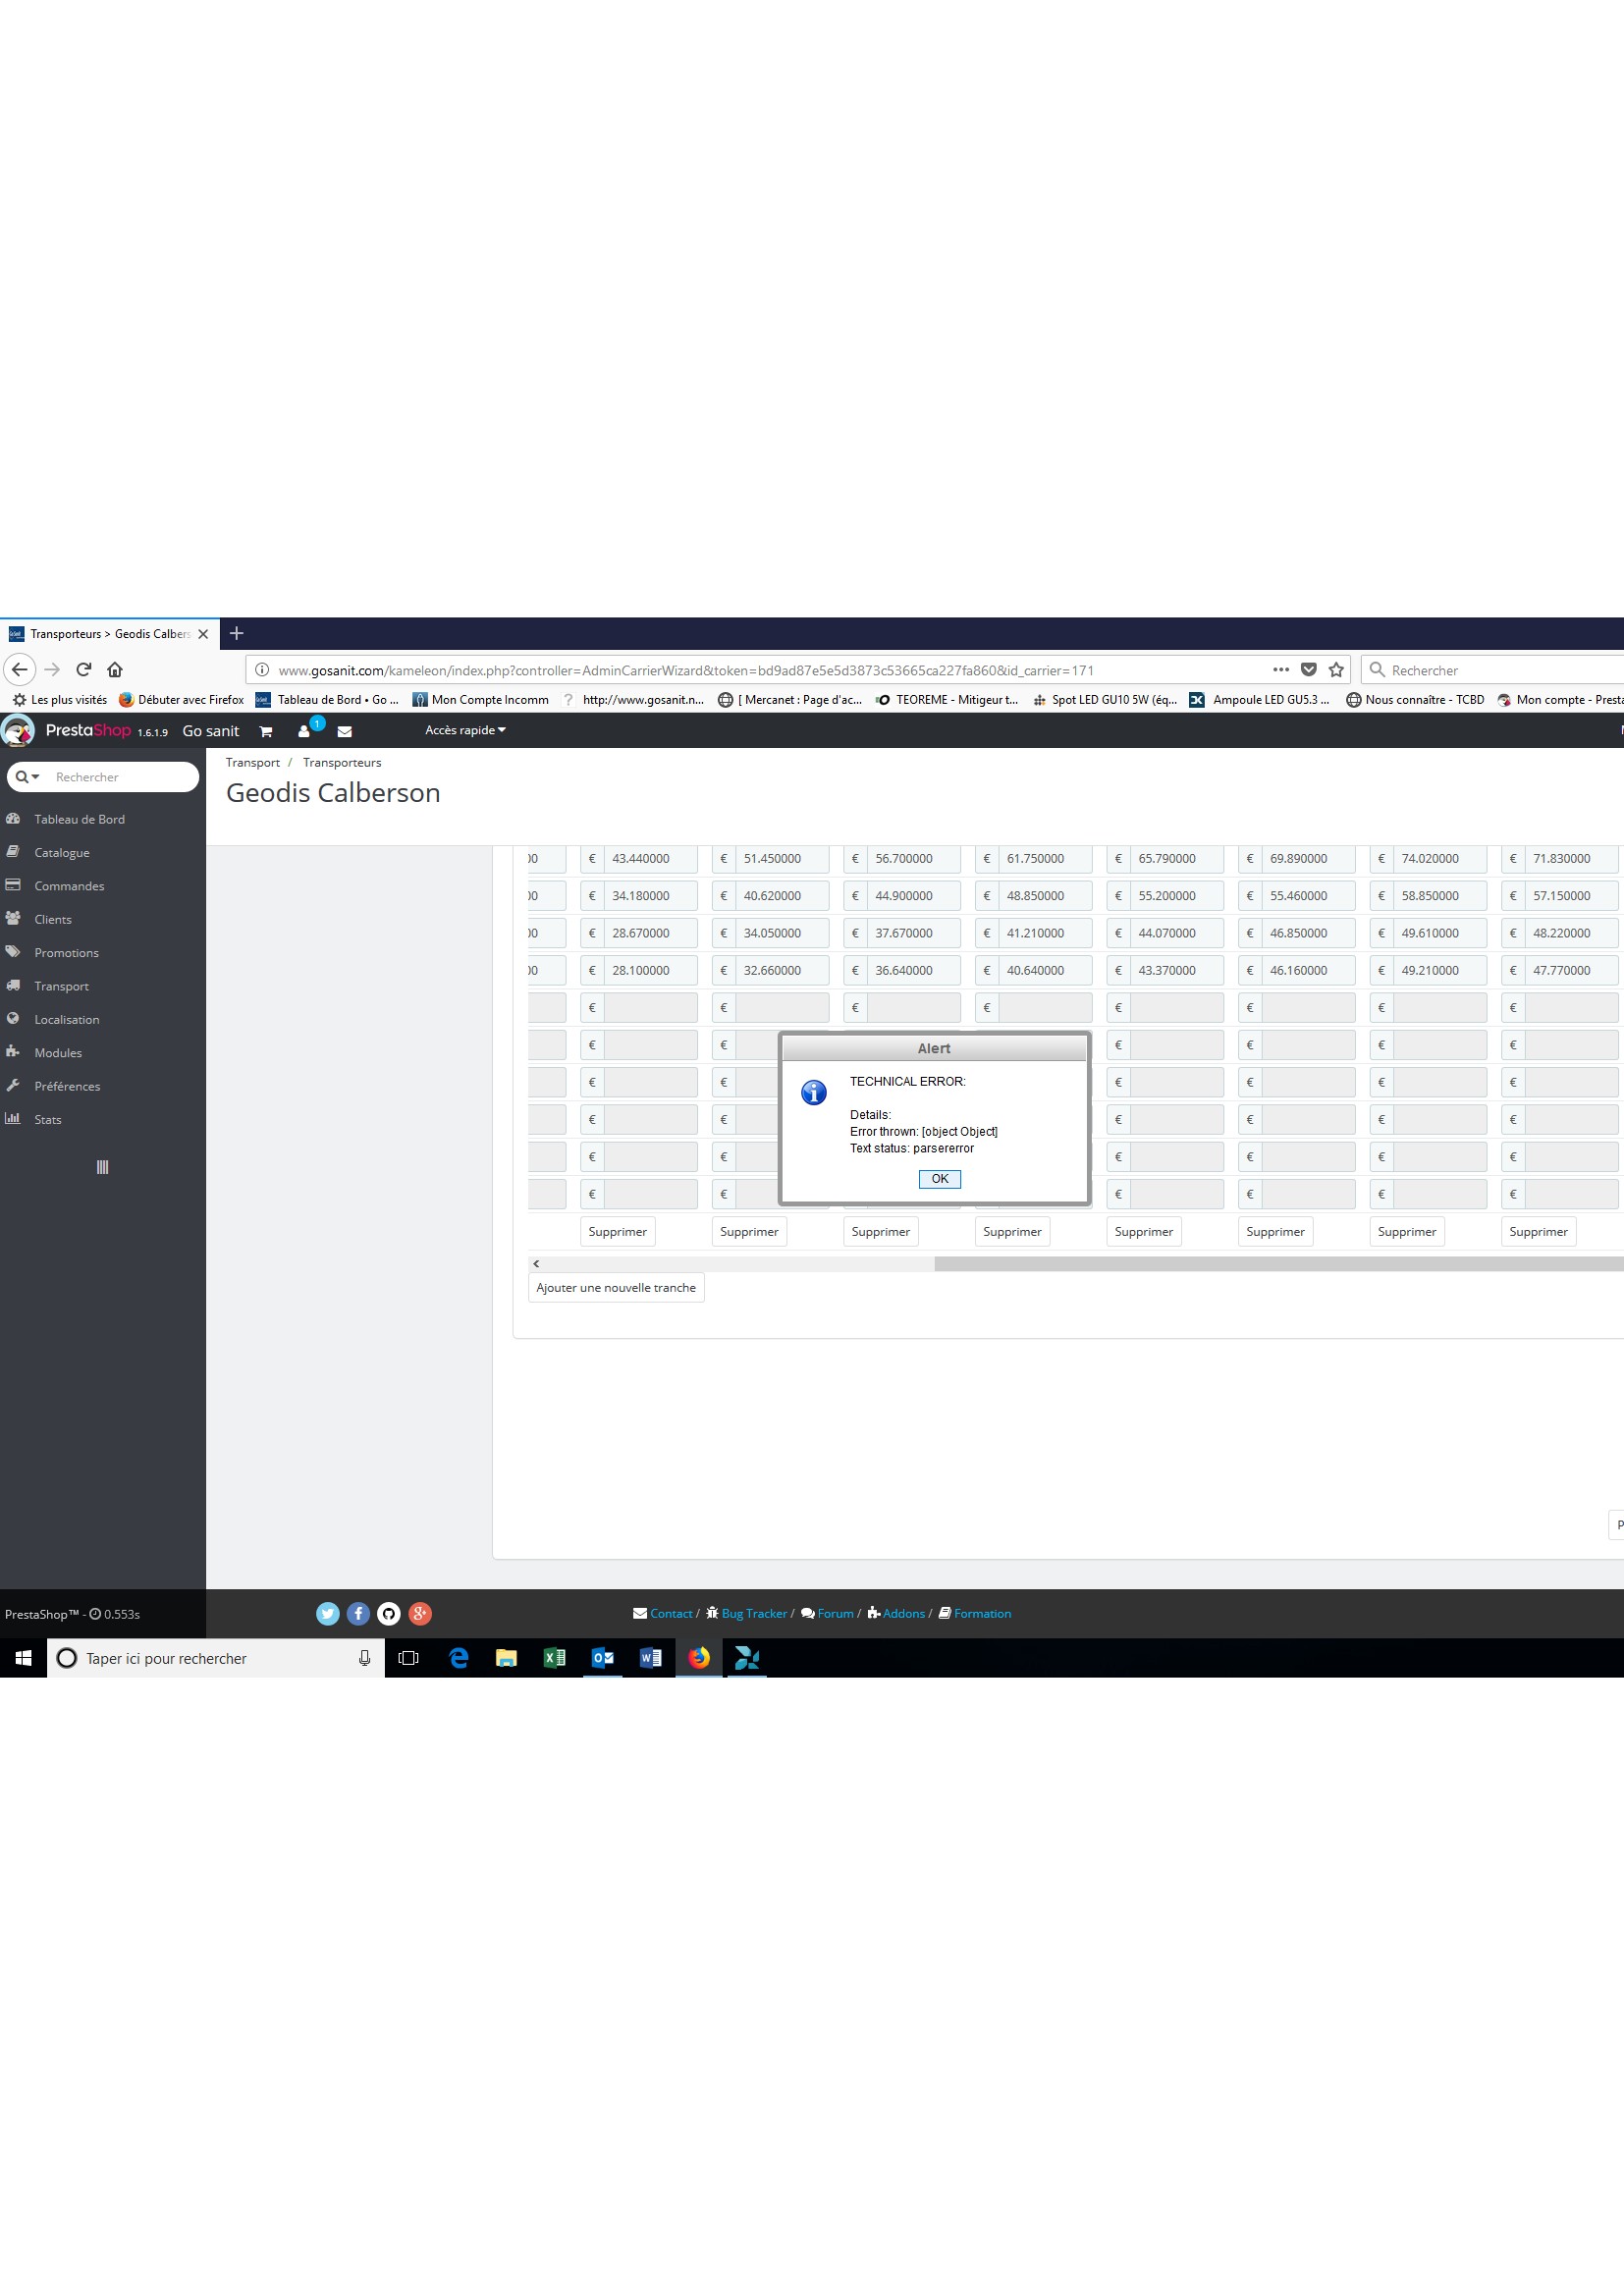This screenshot has width=1624, height=2296.
Task: Open the 'Les plus visités' bookmark
Action: pos(60,700)
